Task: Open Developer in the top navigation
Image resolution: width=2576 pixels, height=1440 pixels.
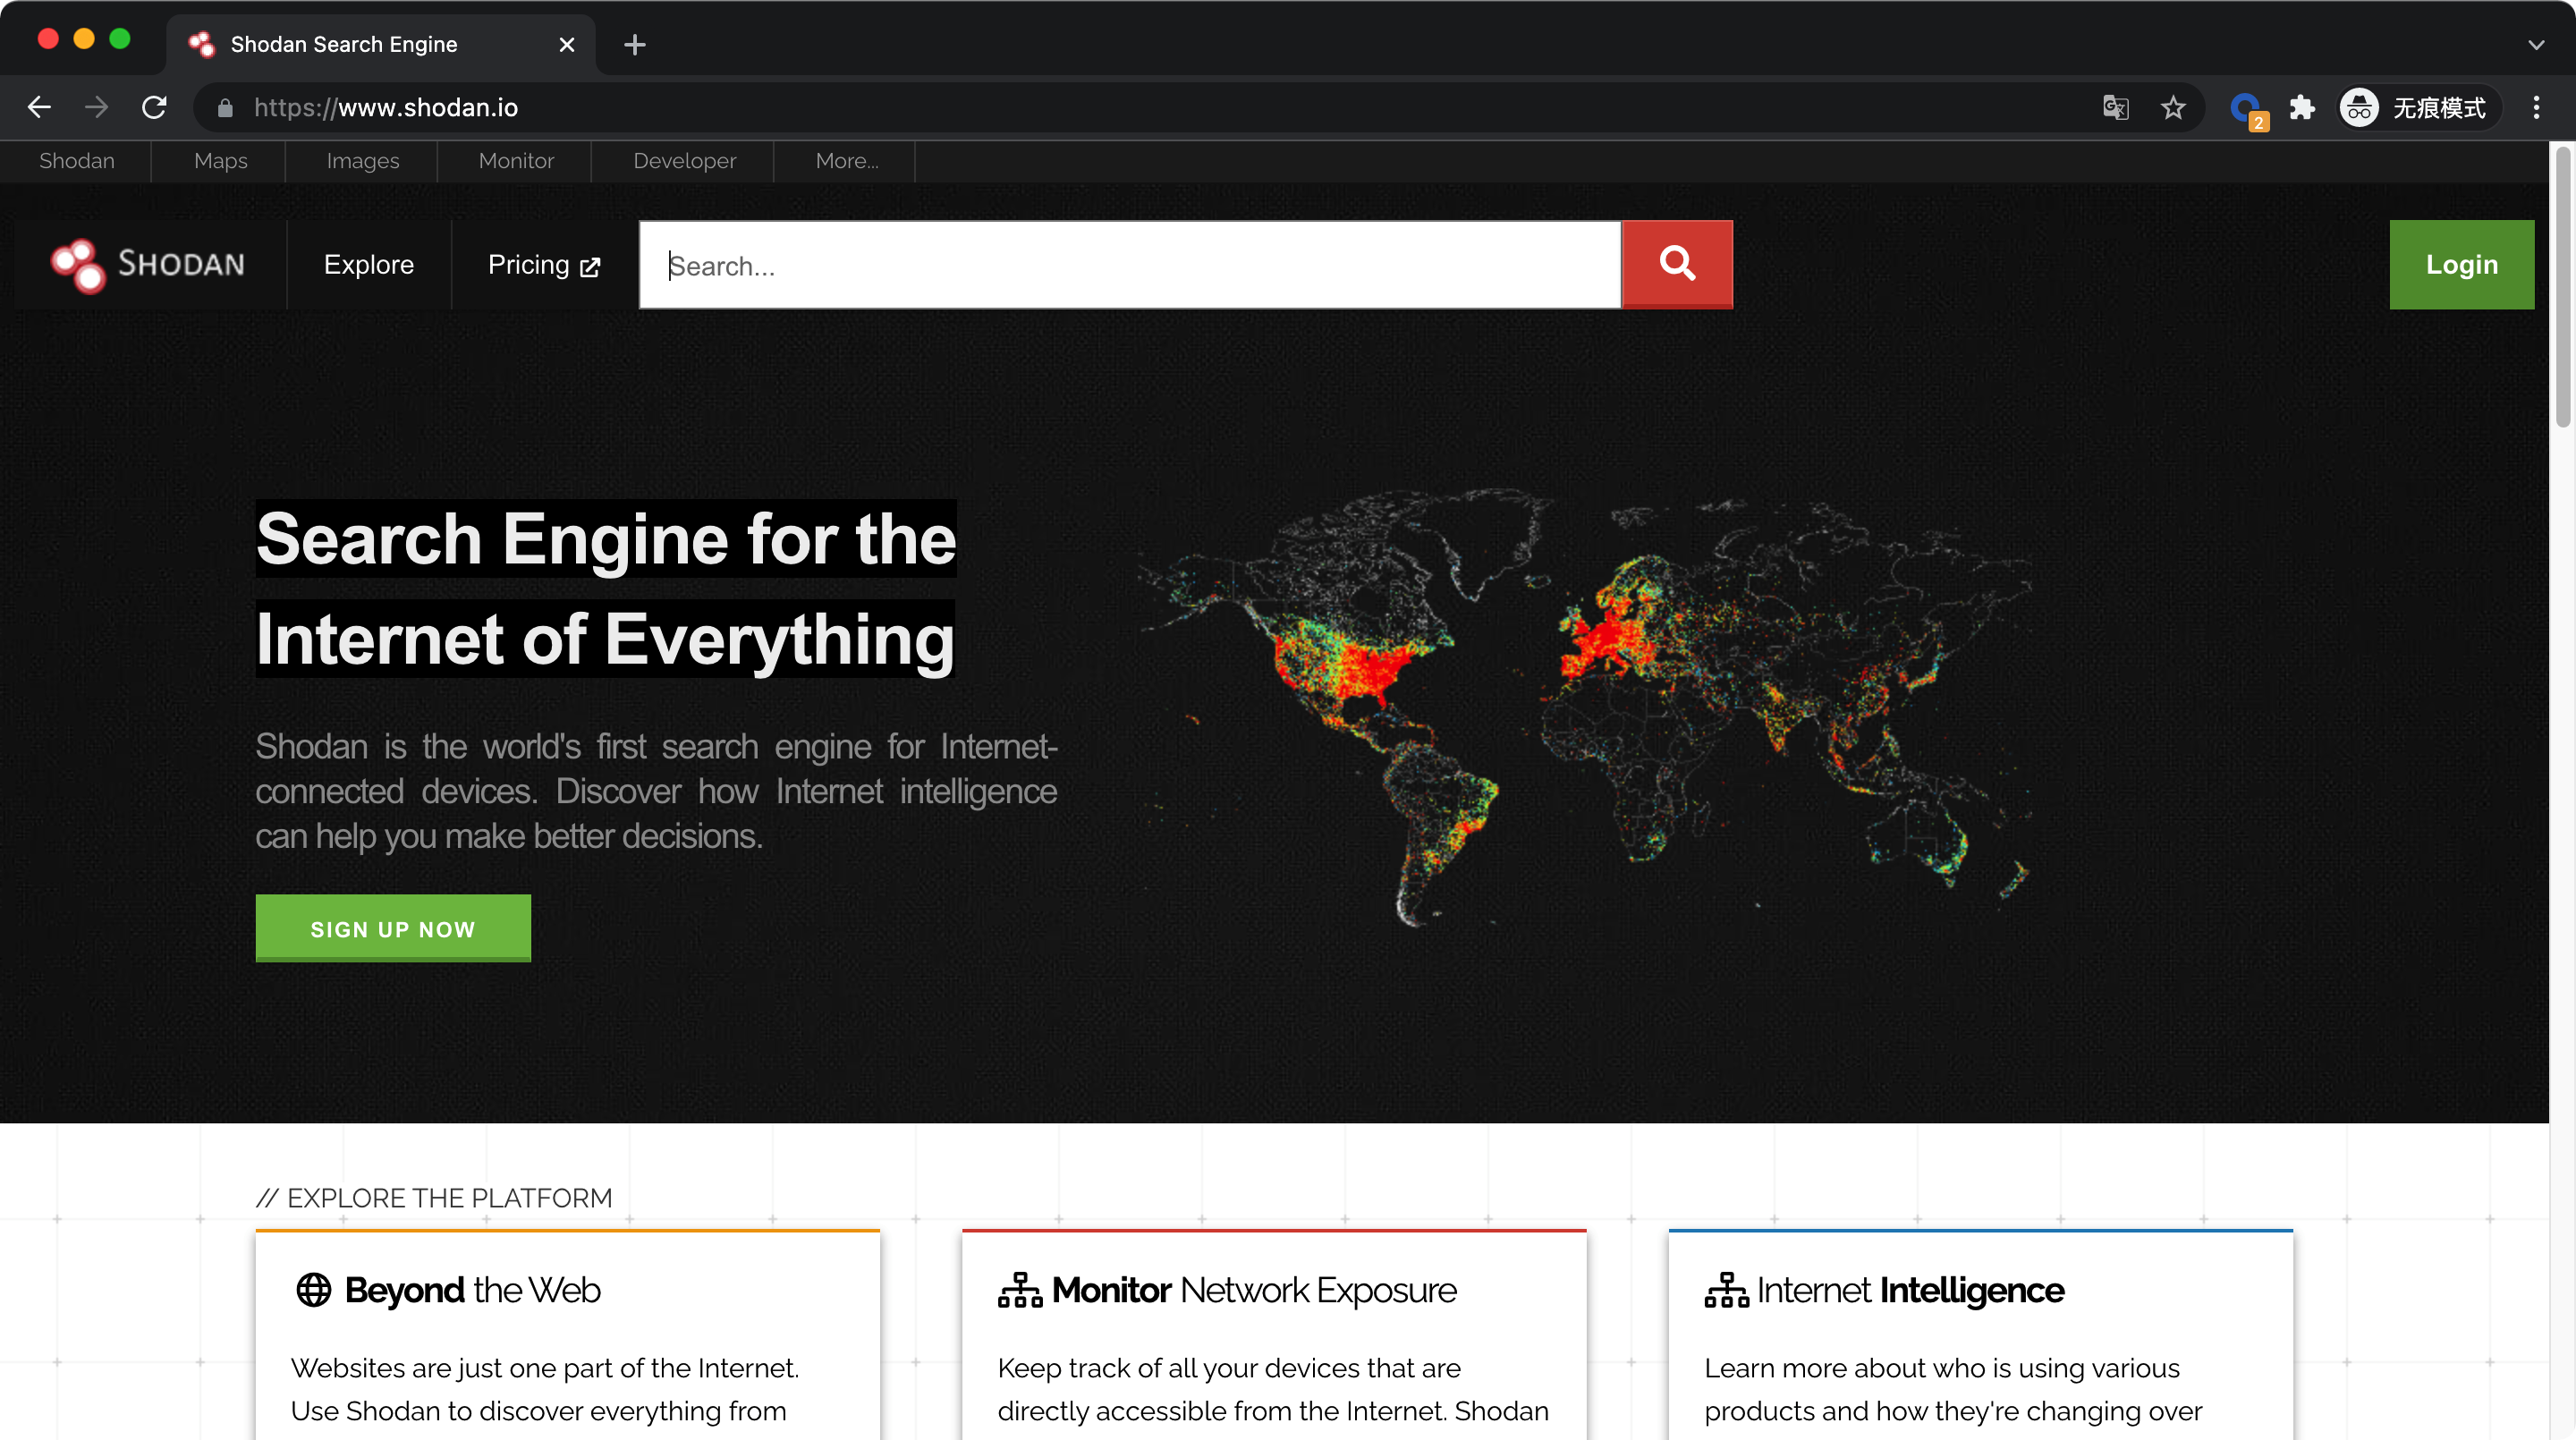Action: (x=684, y=161)
